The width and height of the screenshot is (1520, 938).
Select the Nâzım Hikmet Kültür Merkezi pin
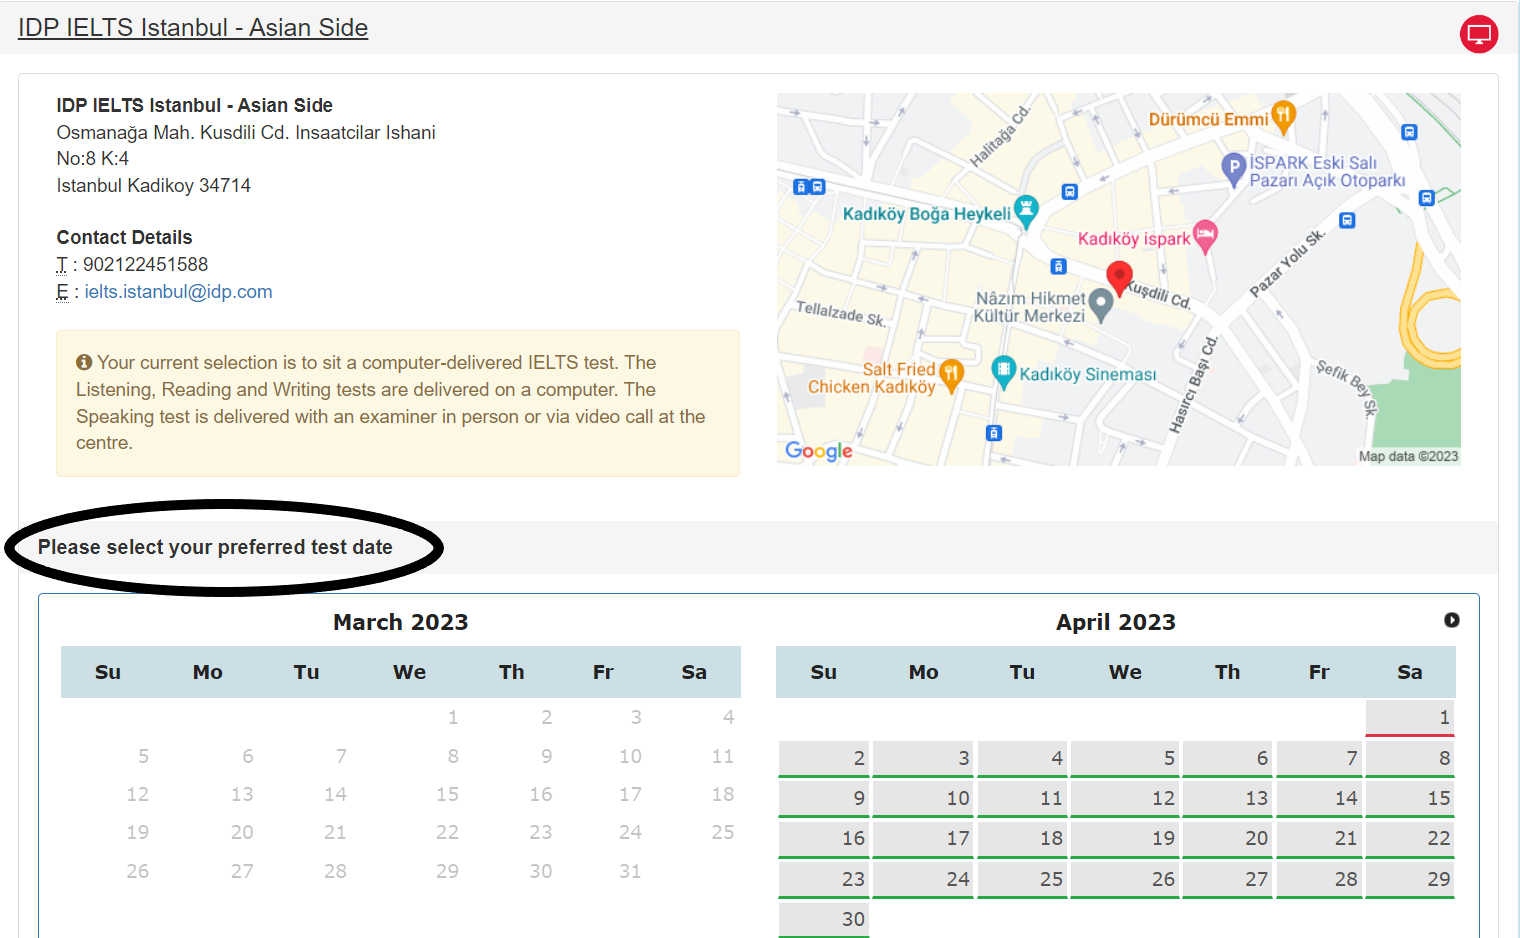(1101, 304)
